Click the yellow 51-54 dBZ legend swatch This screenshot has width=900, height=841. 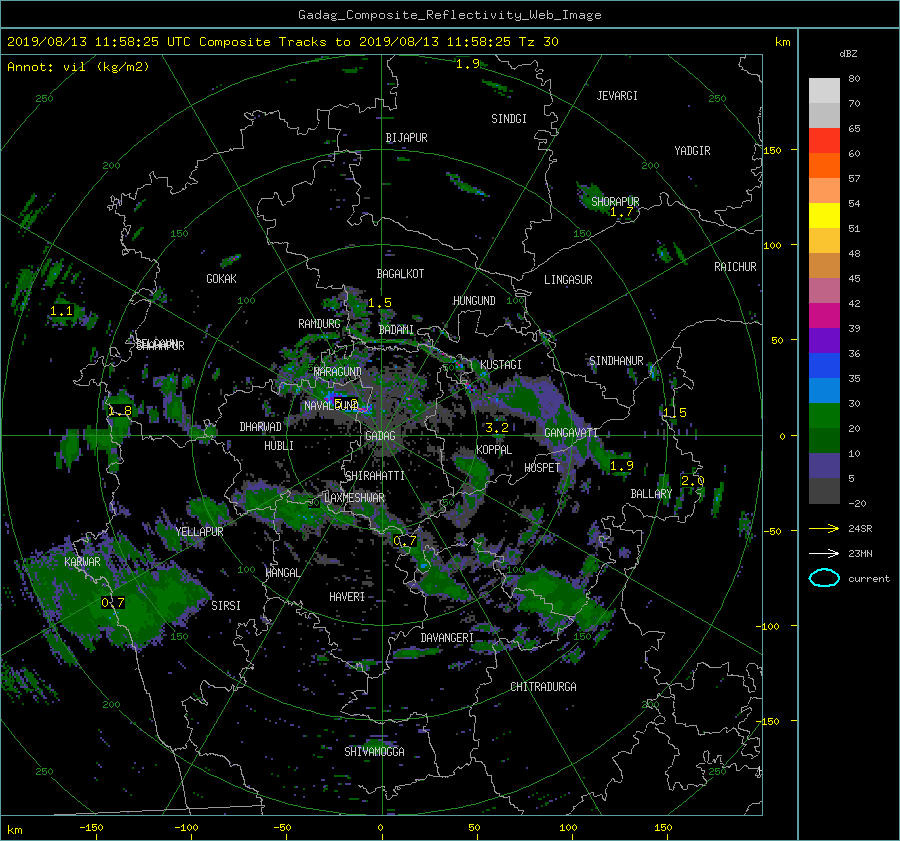tap(824, 215)
